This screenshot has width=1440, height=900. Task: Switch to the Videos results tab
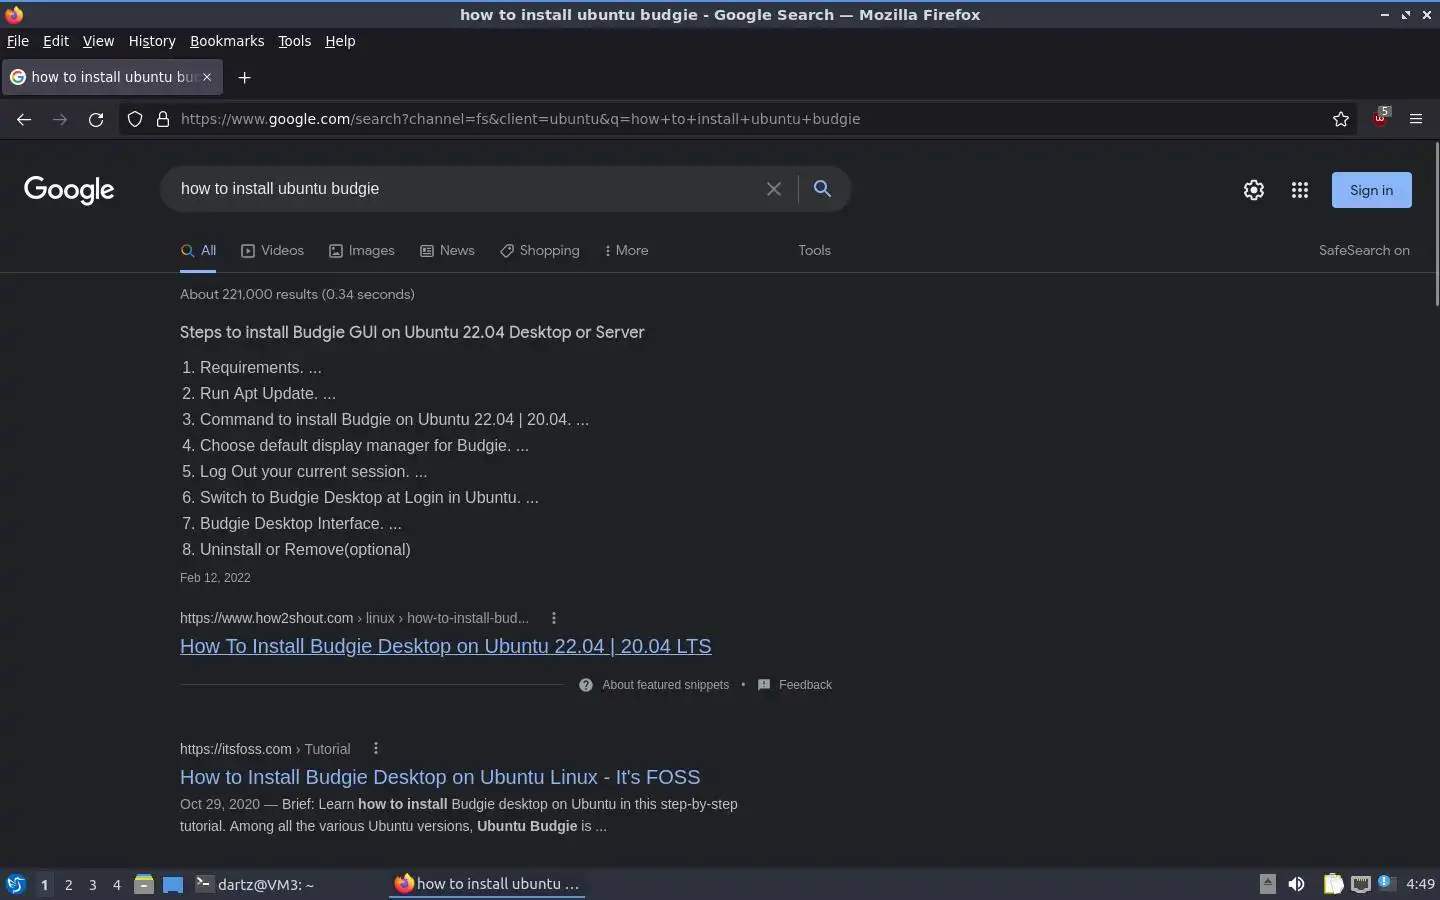pyautogui.click(x=272, y=250)
